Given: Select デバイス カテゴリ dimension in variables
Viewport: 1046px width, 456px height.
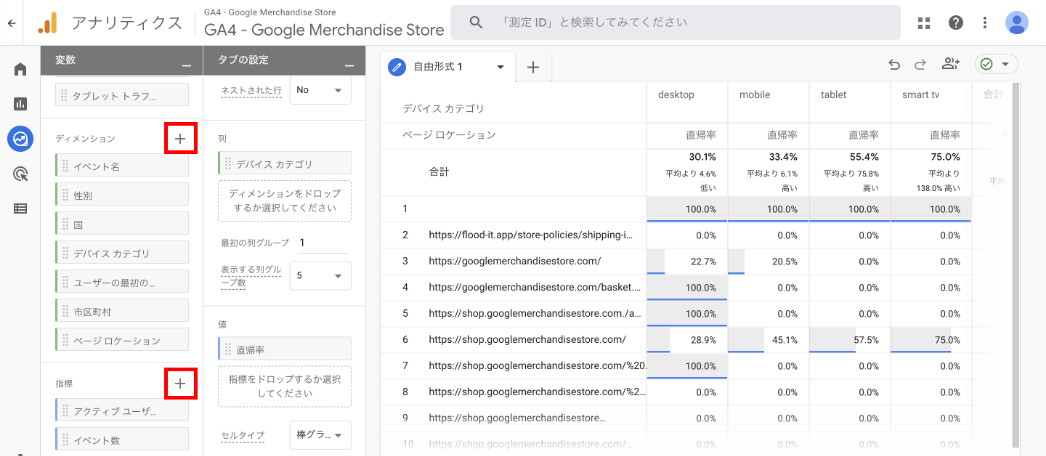Looking at the screenshot, I should tap(122, 253).
